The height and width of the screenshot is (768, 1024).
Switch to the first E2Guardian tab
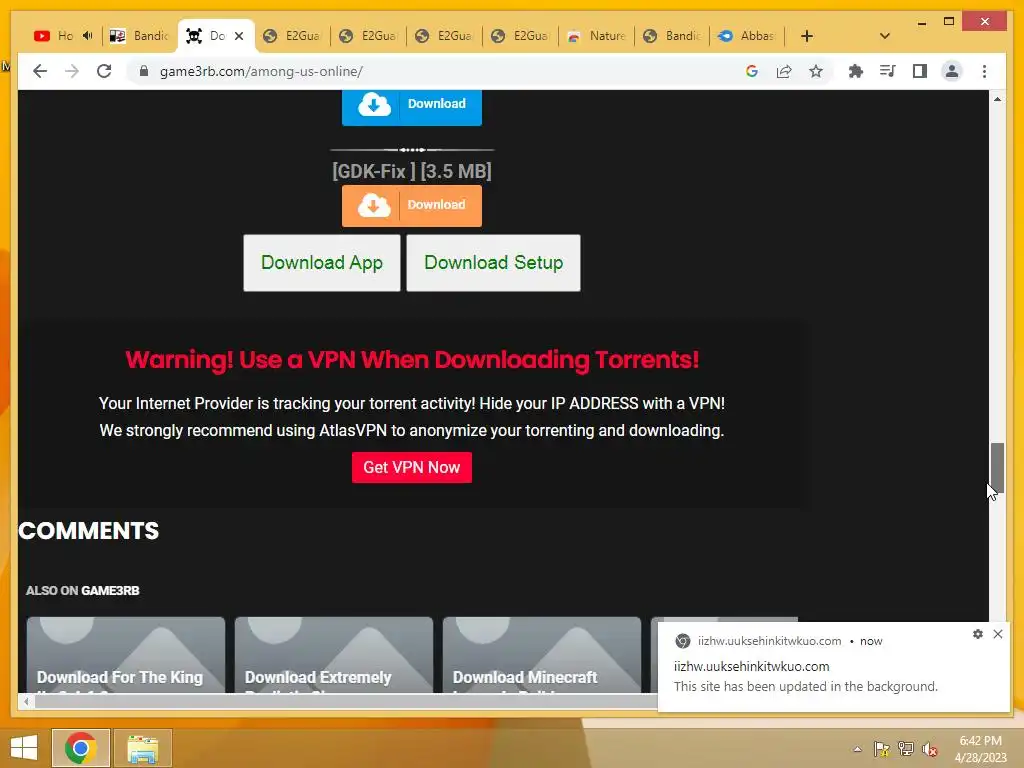[x=291, y=36]
